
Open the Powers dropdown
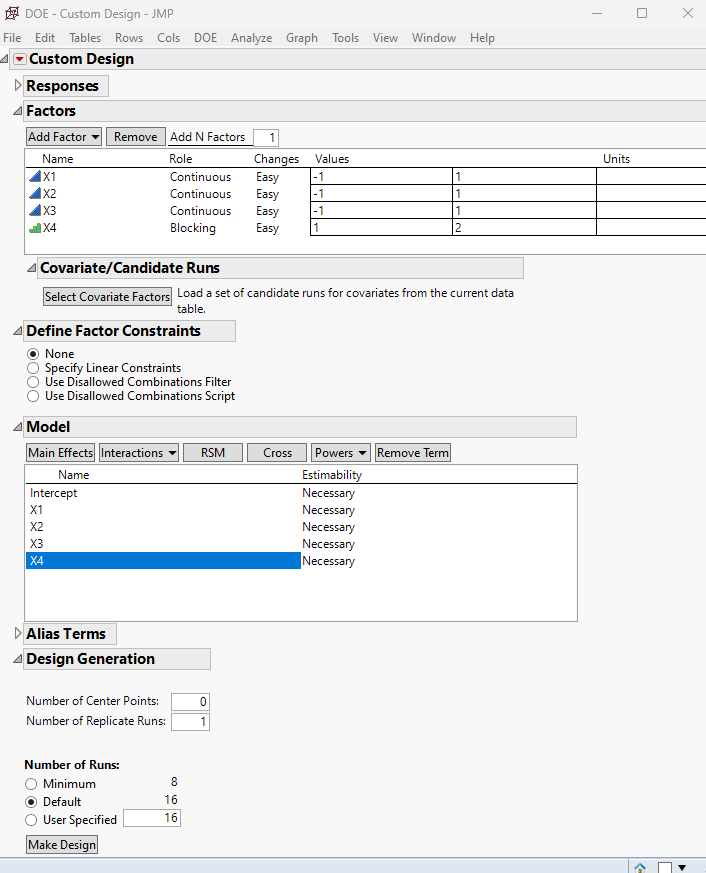pyautogui.click(x=341, y=453)
